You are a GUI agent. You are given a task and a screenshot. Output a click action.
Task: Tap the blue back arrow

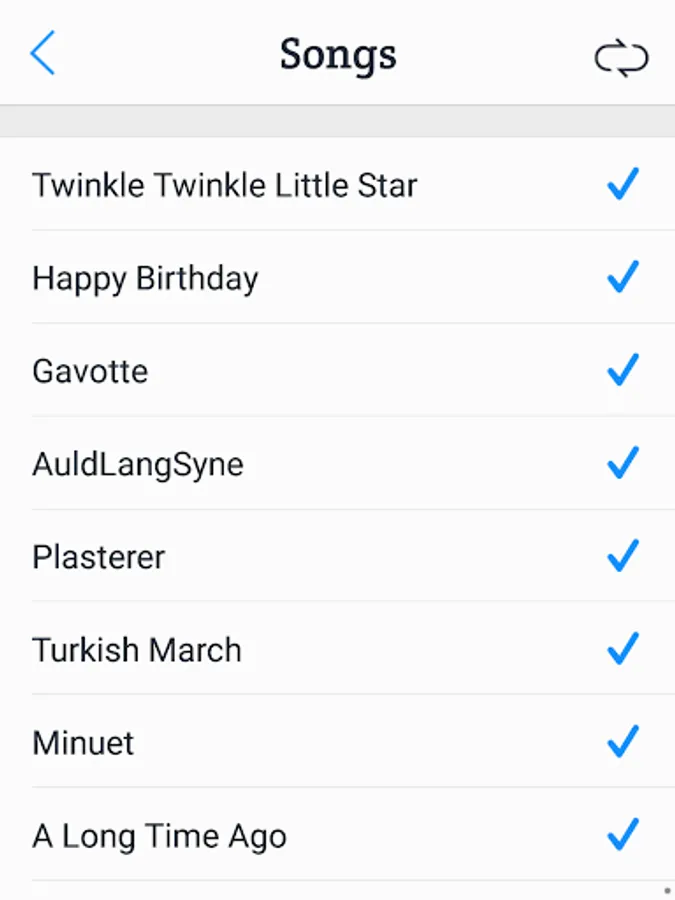pyautogui.click(x=43, y=53)
